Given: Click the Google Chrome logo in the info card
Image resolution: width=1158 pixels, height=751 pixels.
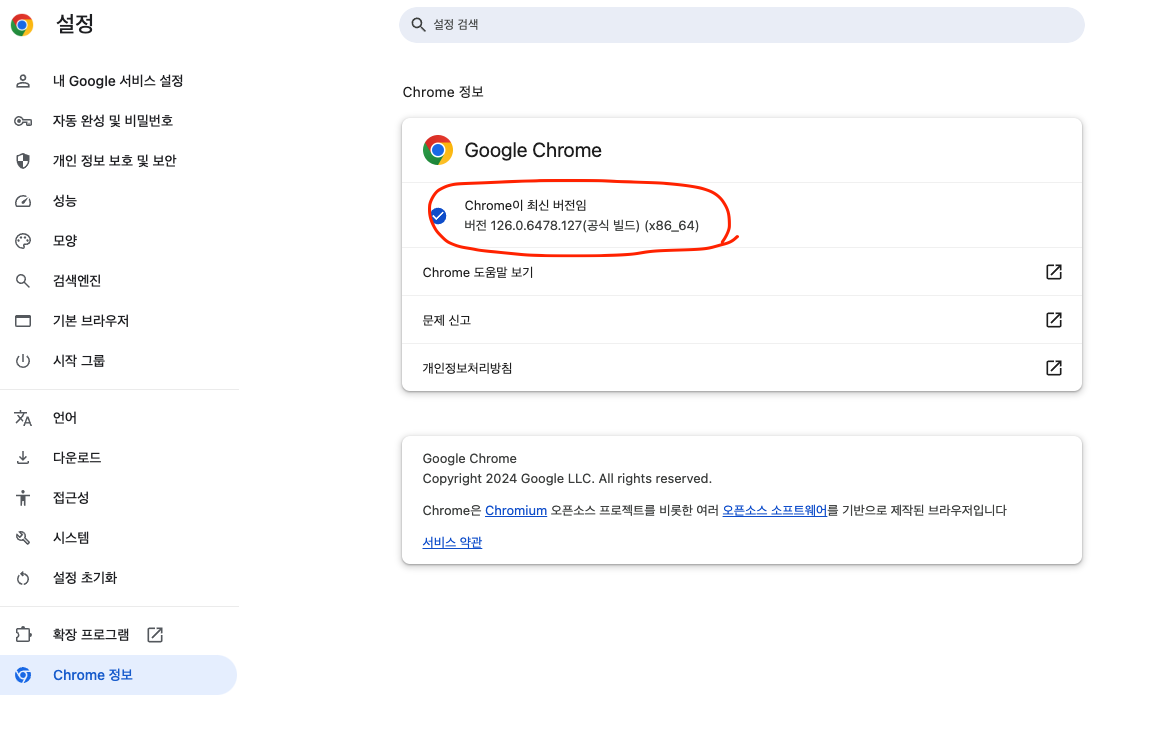Looking at the screenshot, I should pos(438,150).
